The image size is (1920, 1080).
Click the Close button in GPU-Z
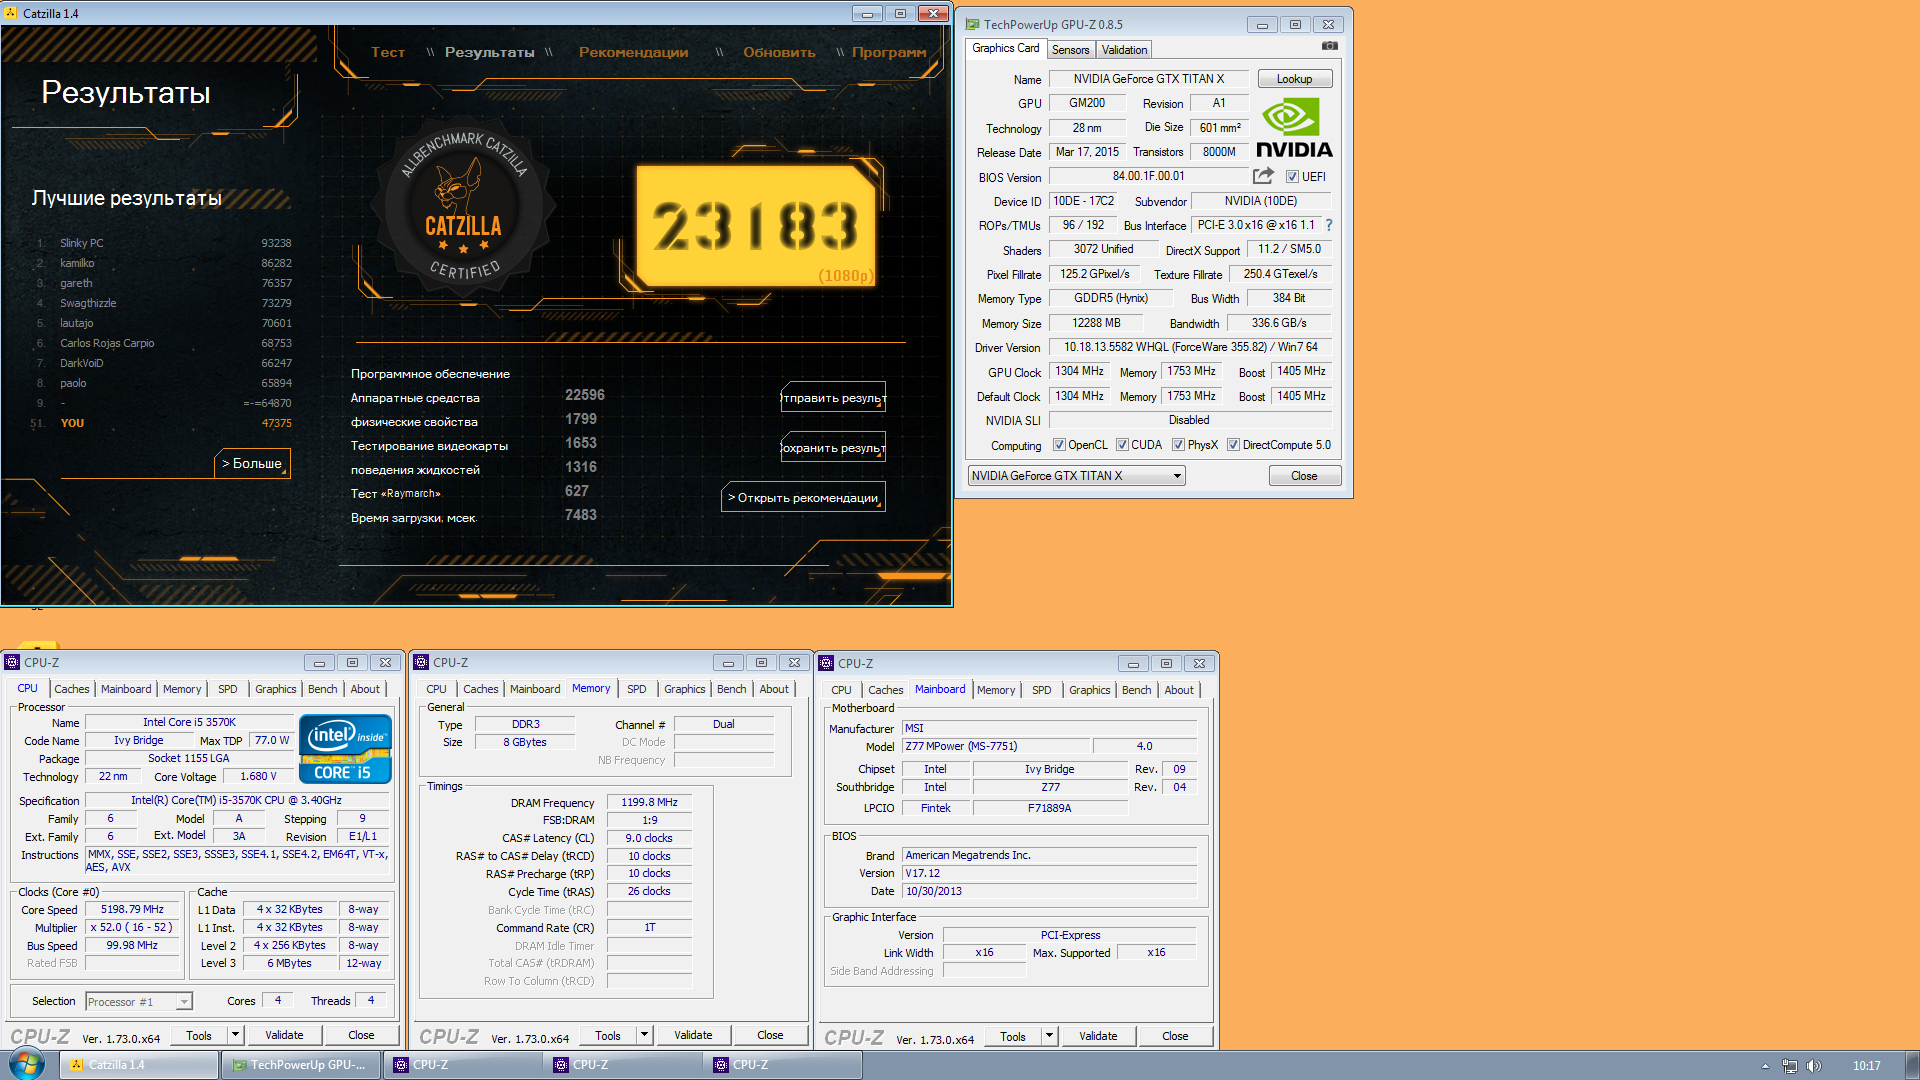tap(1304, 476)
